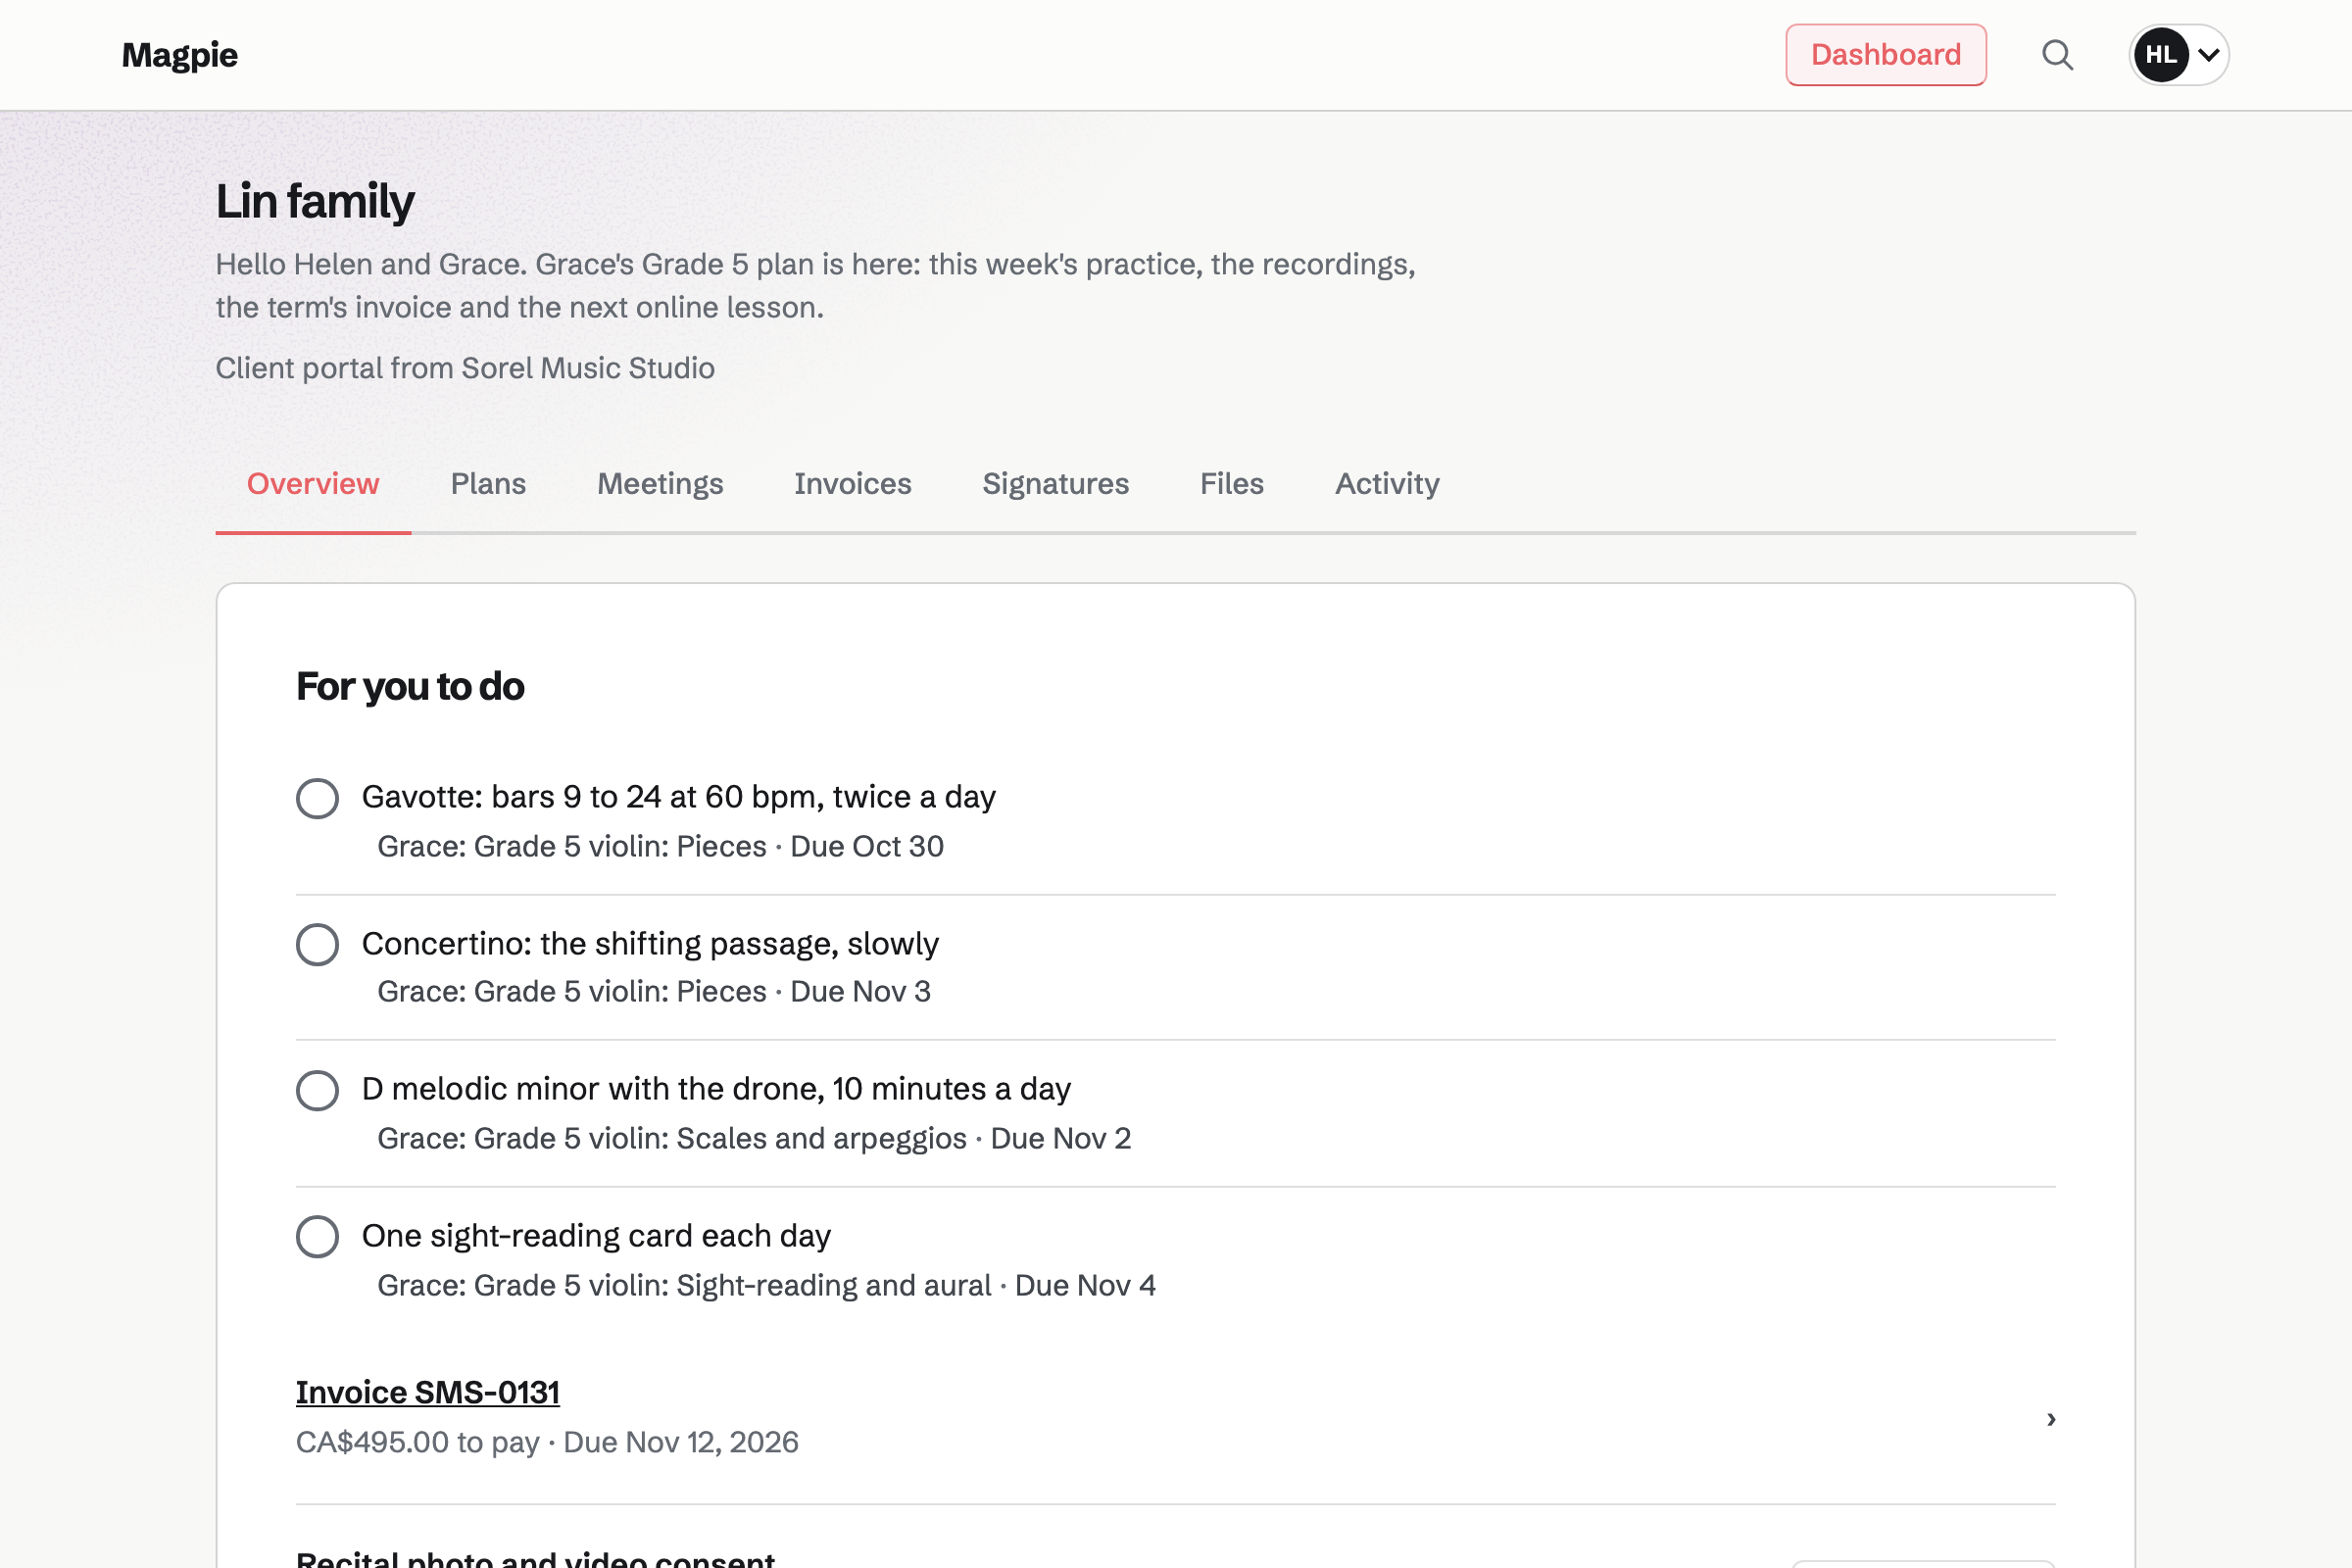Complete the sight-reading card task
Screen dimensions: 2352x1568
click(x=317, y=1237)
